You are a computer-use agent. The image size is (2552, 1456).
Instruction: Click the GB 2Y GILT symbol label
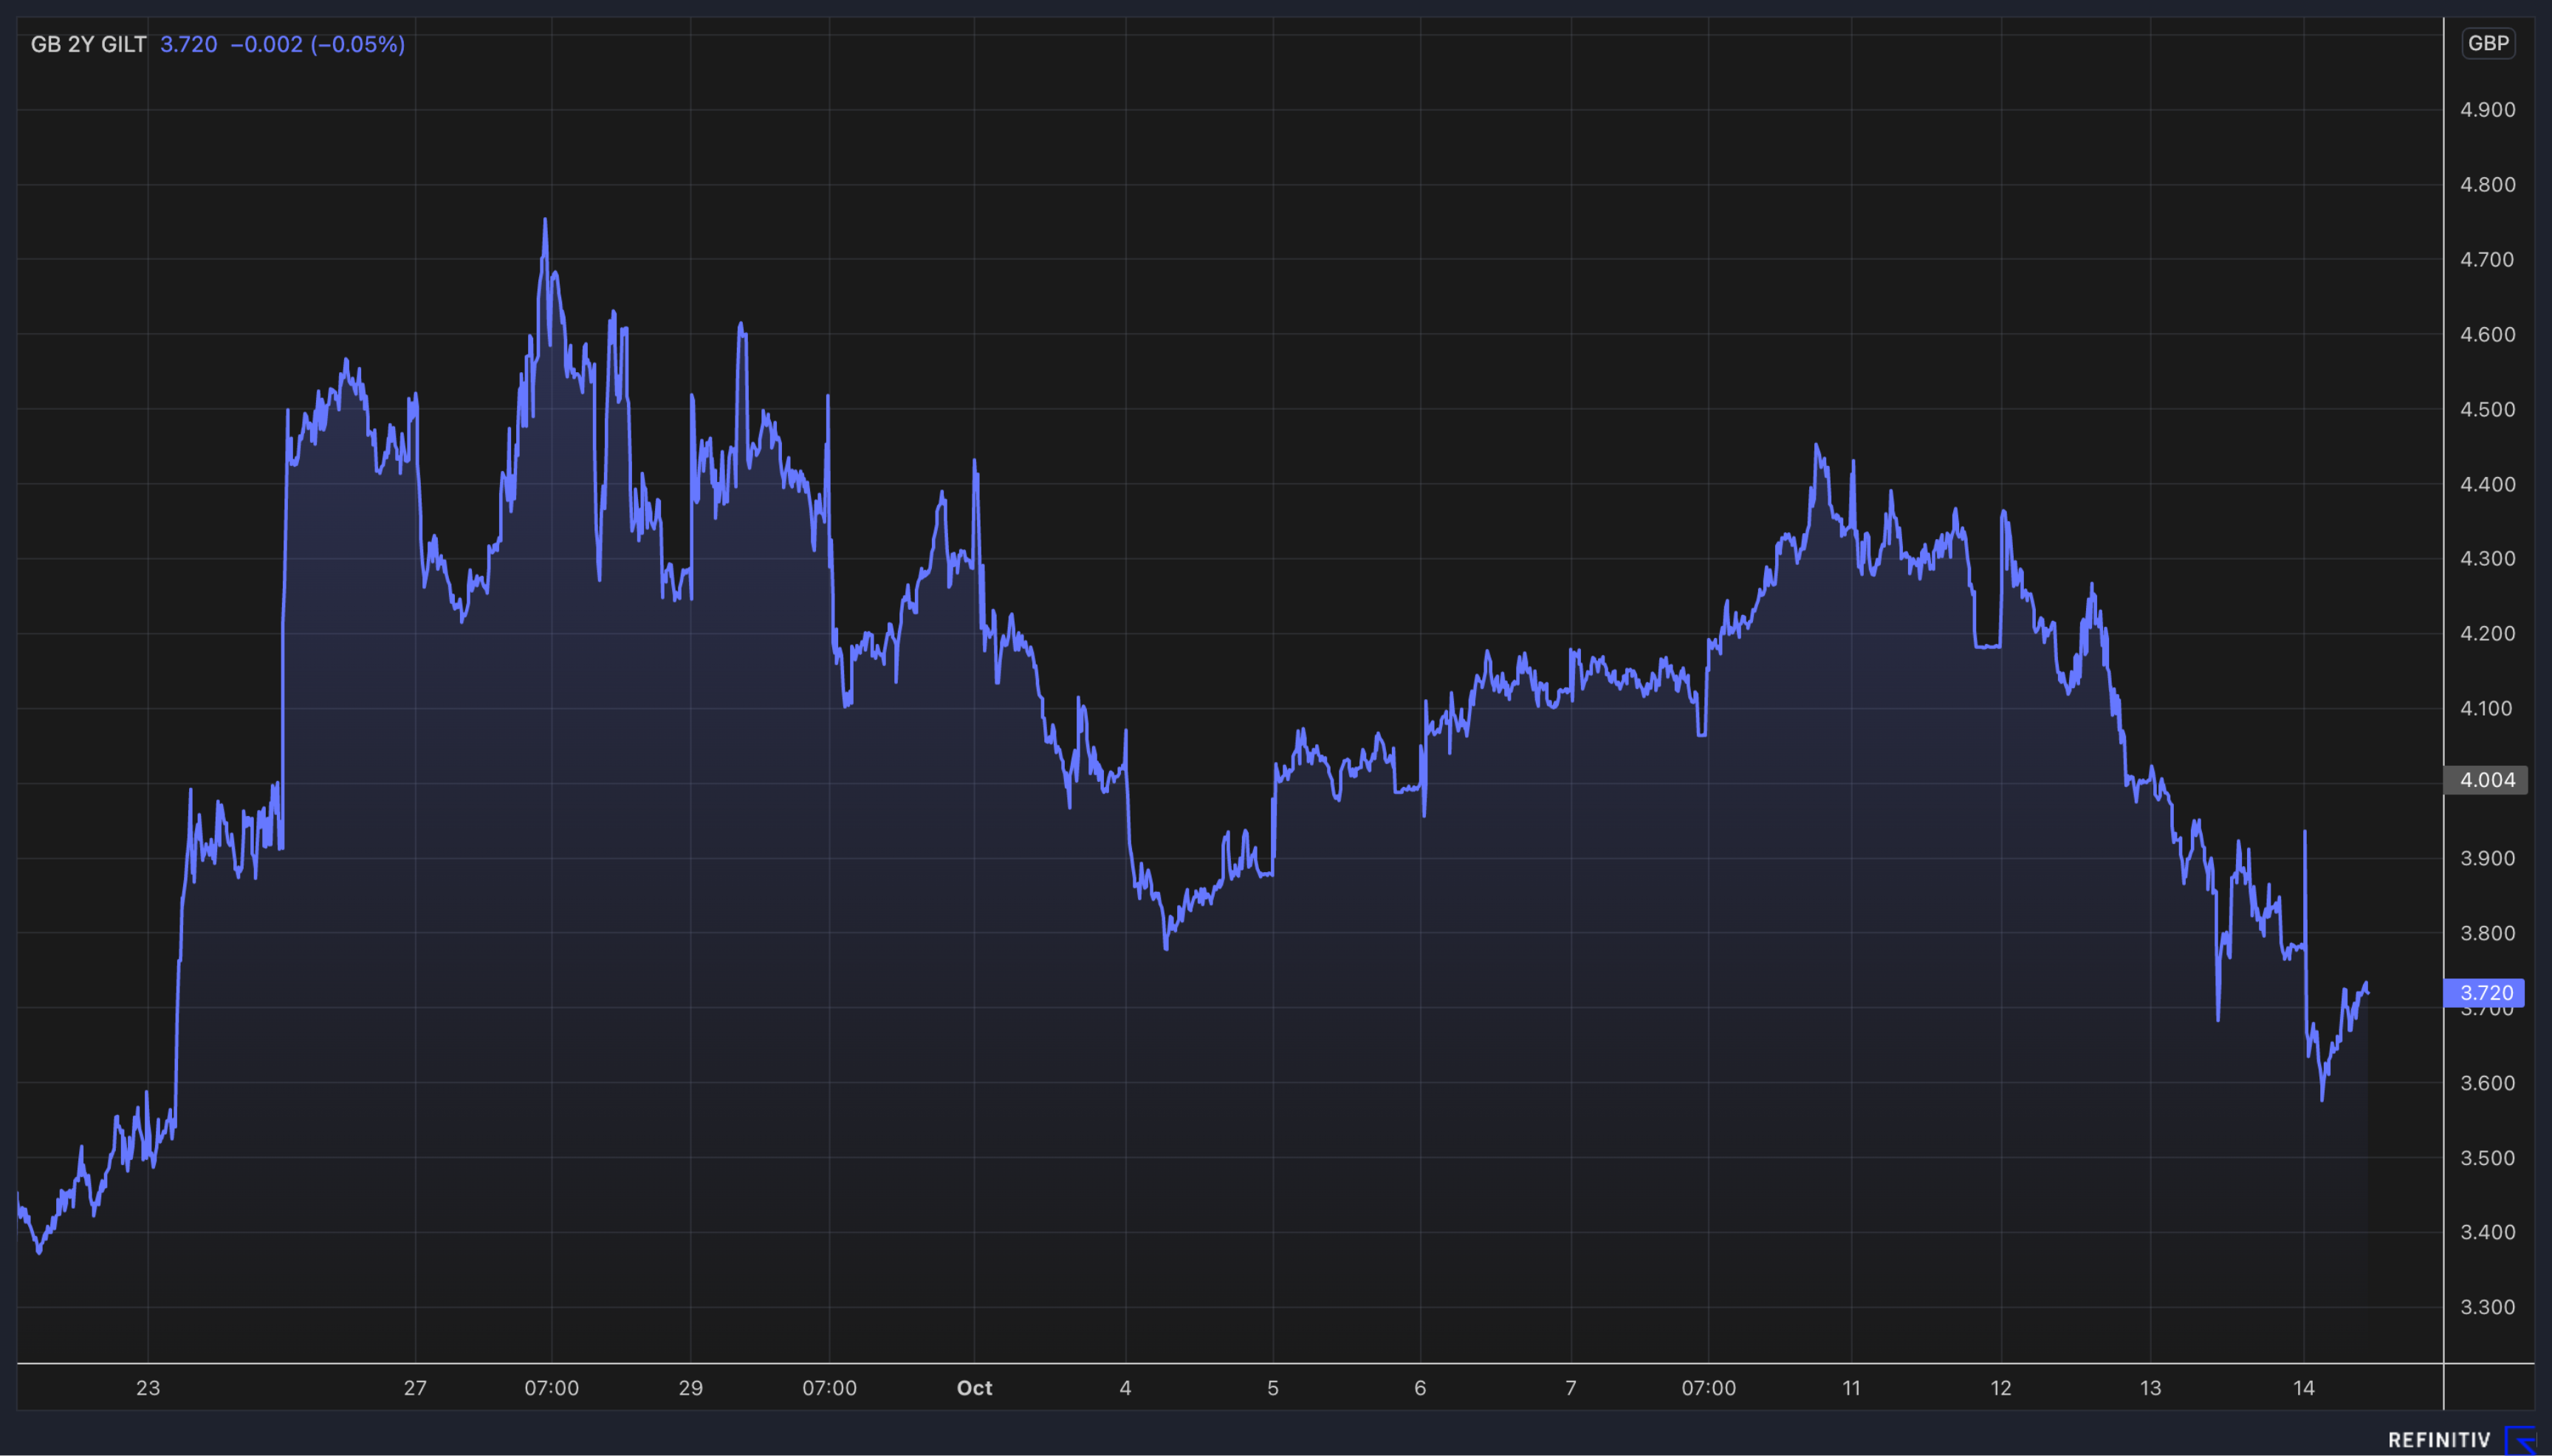point(89,44)
